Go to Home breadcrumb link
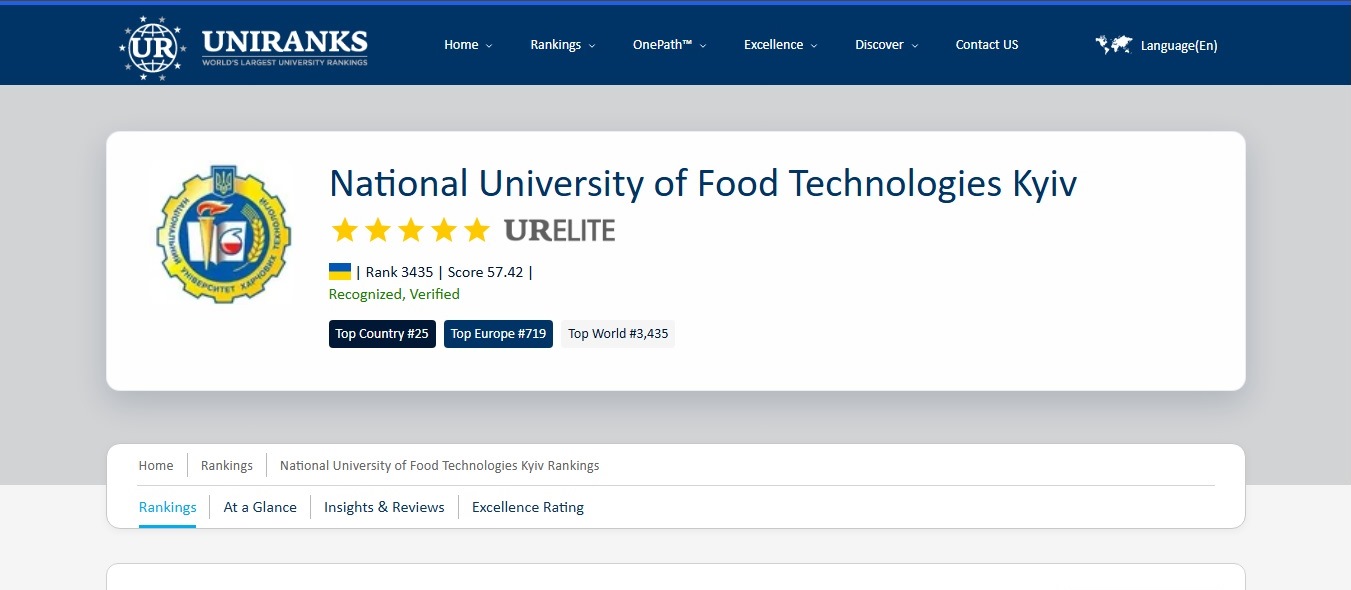1351x590 pixels. 156,466
